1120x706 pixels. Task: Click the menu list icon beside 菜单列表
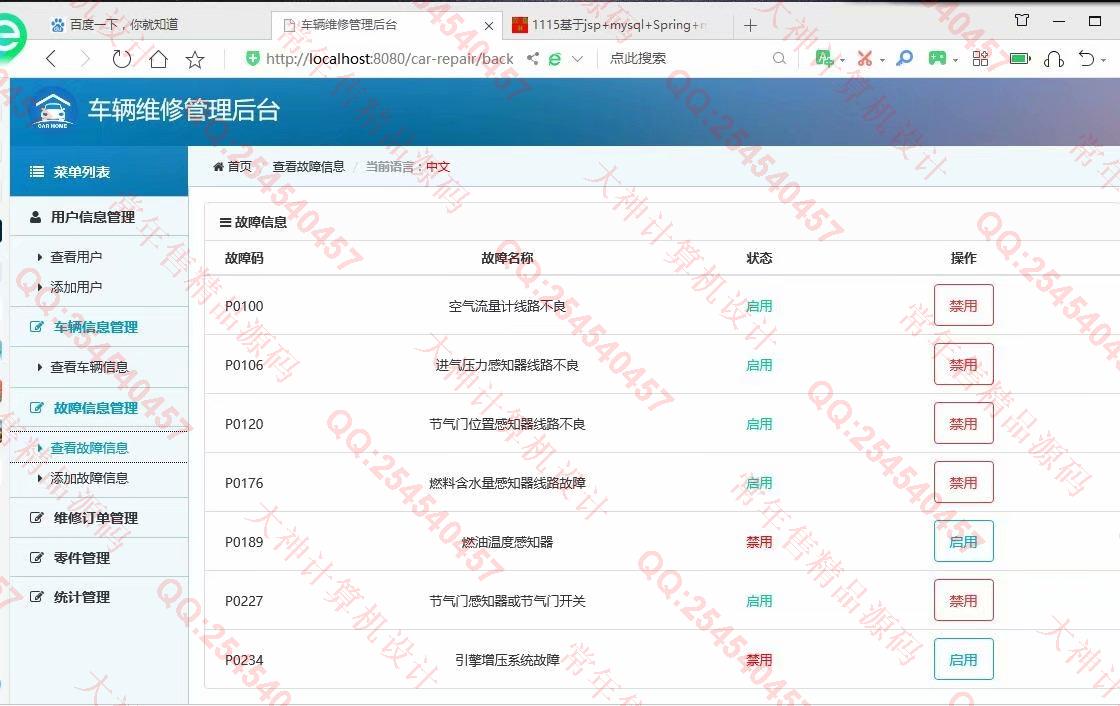click(x=37, y=171)
